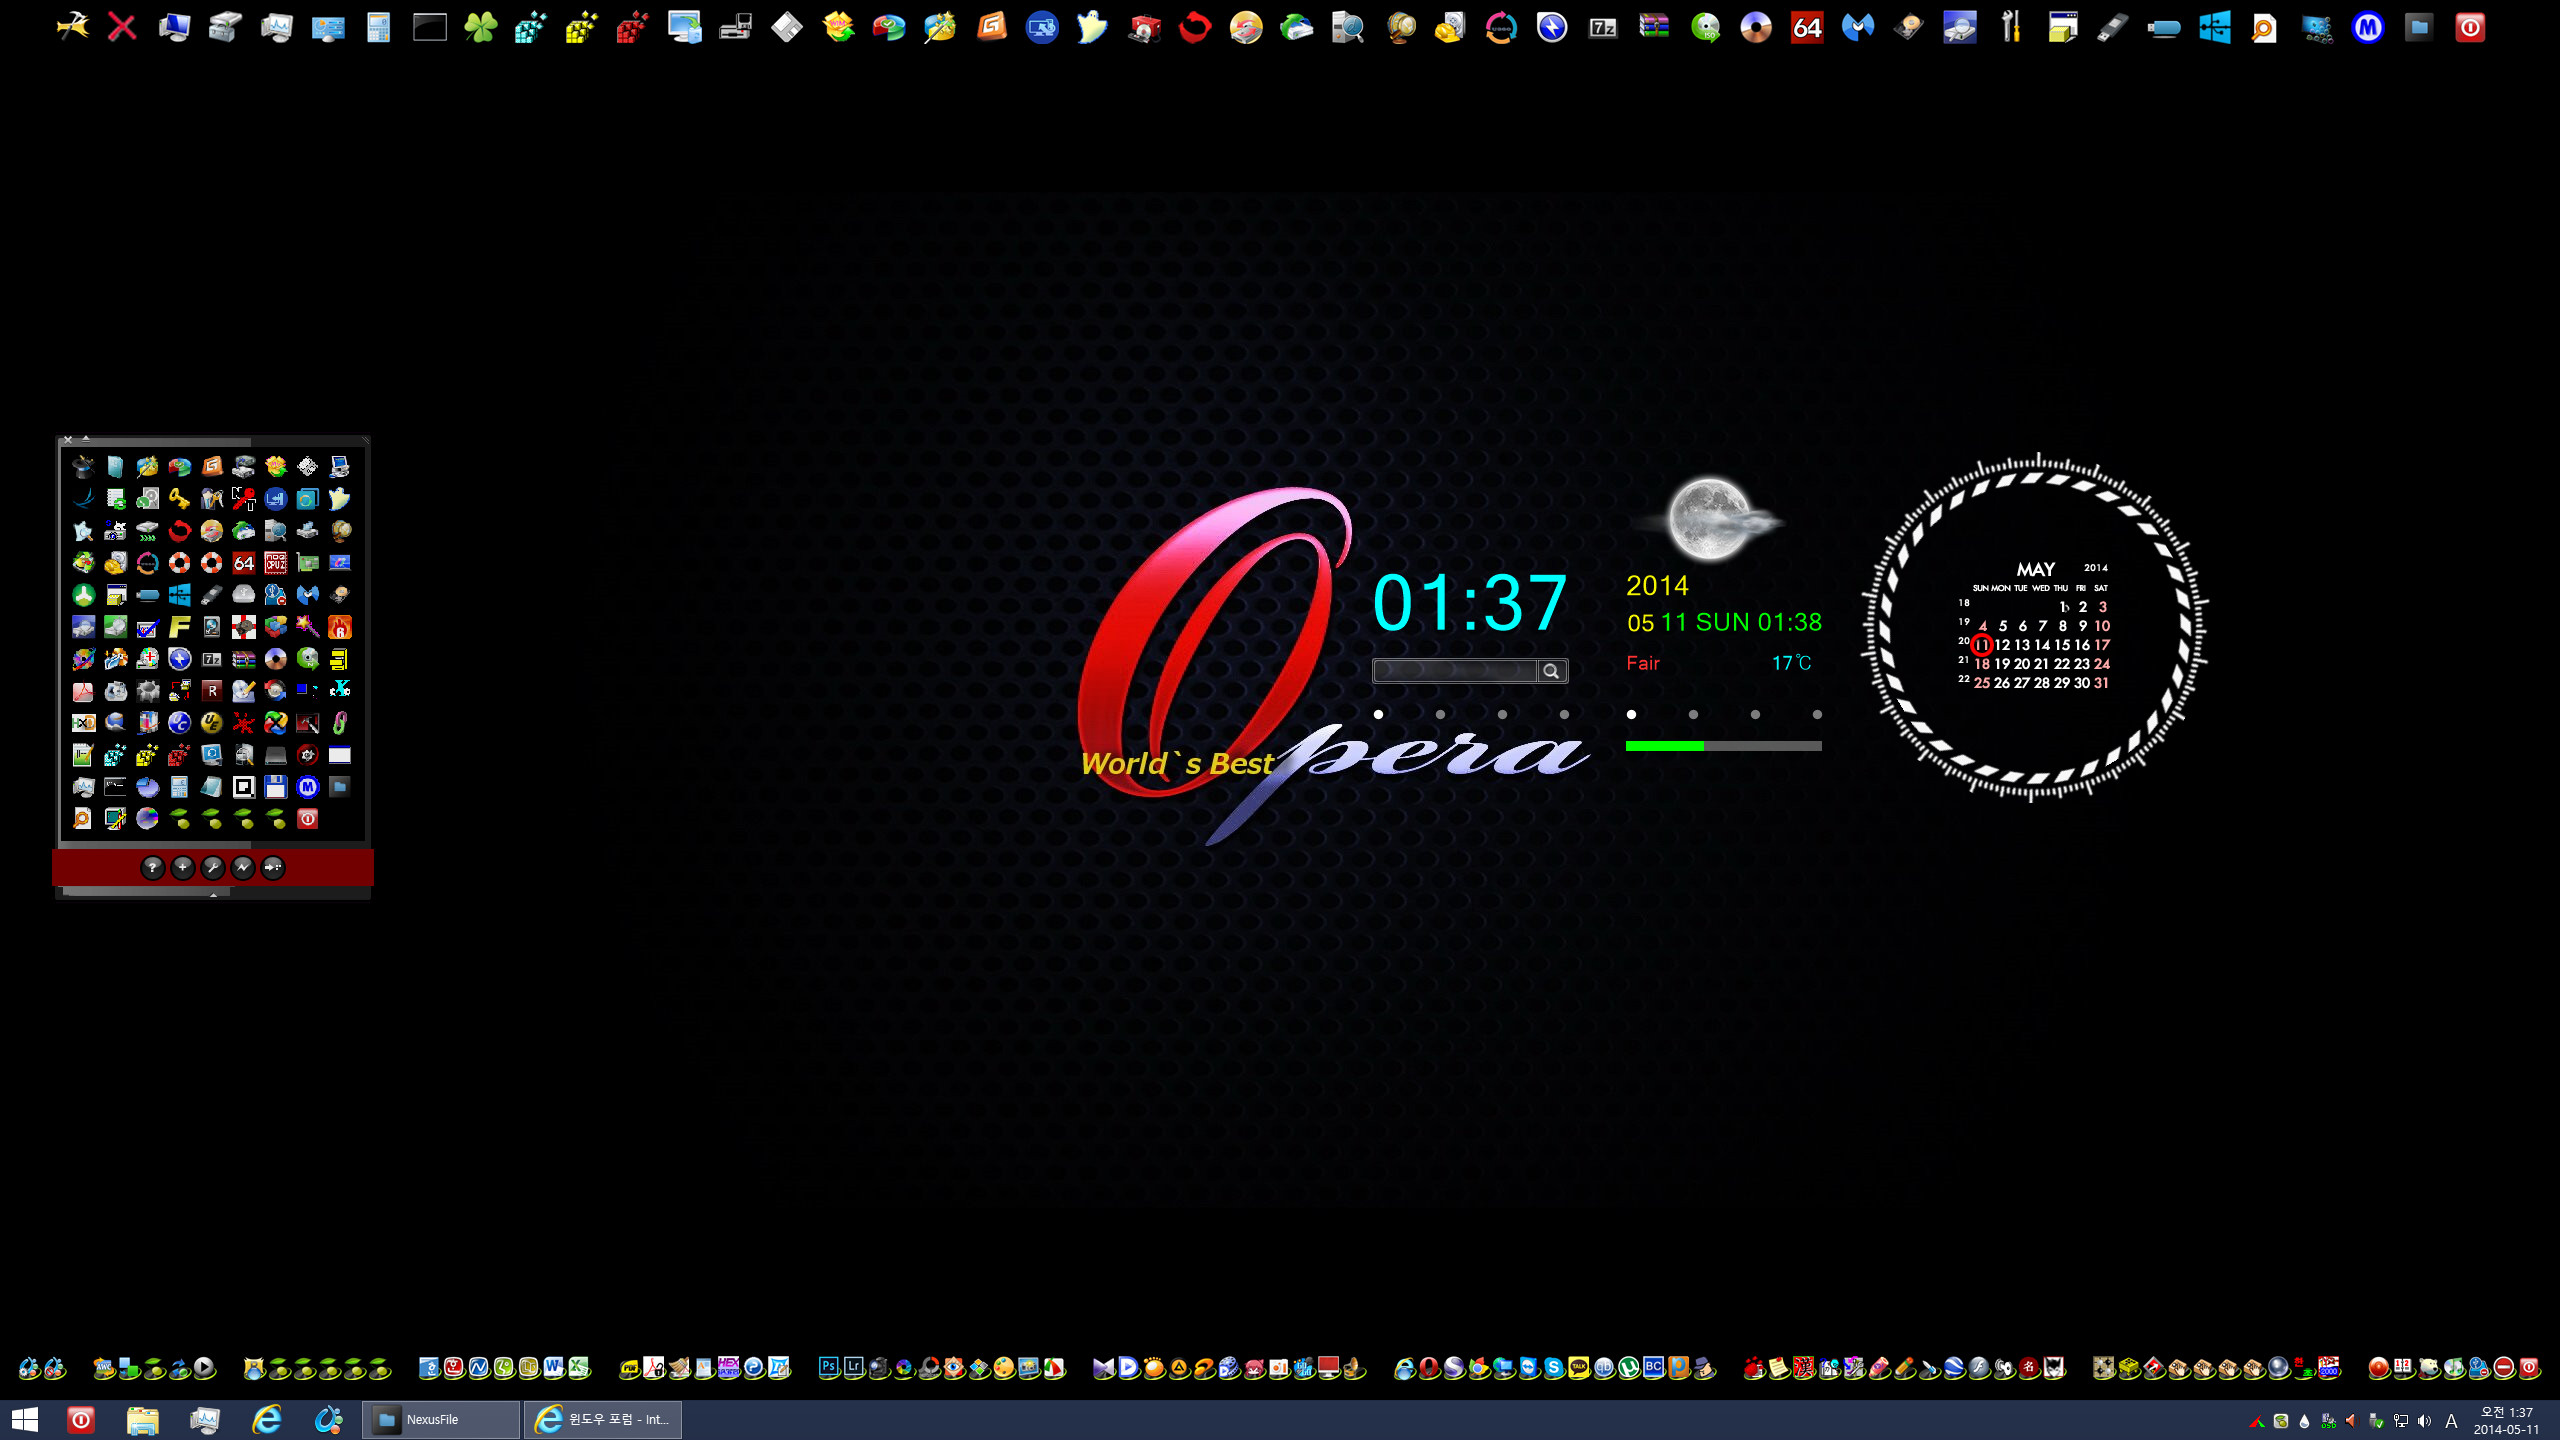The width and height of the screenshot is (2560, 1440).
Task: Launch Lightroom Lr icon in bottom dock
Action: click(853, 1367)
